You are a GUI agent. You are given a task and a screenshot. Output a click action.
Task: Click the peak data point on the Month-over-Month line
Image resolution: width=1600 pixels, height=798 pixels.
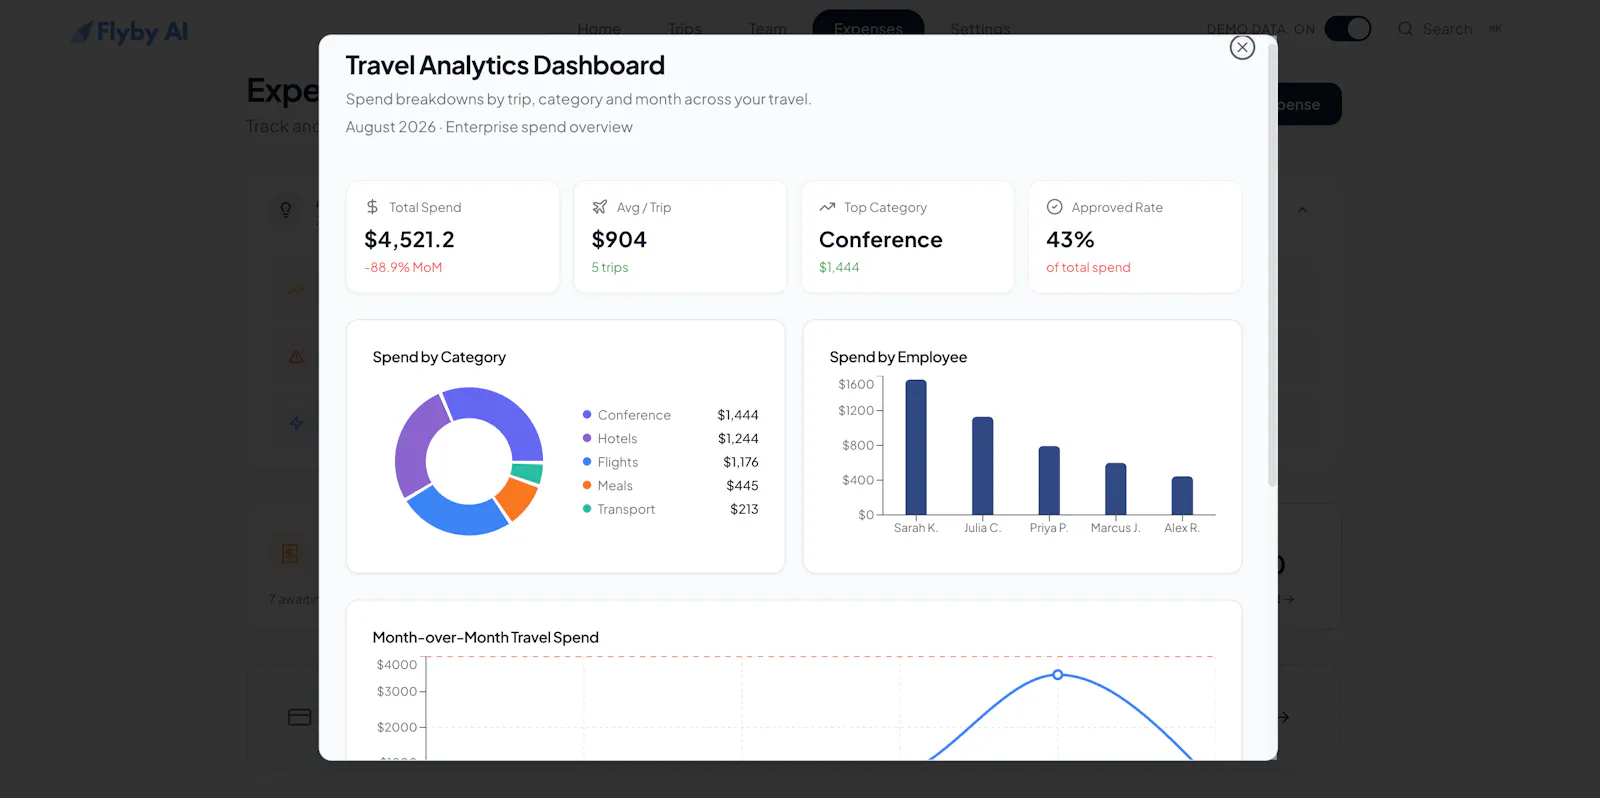tap(1058, 675)
